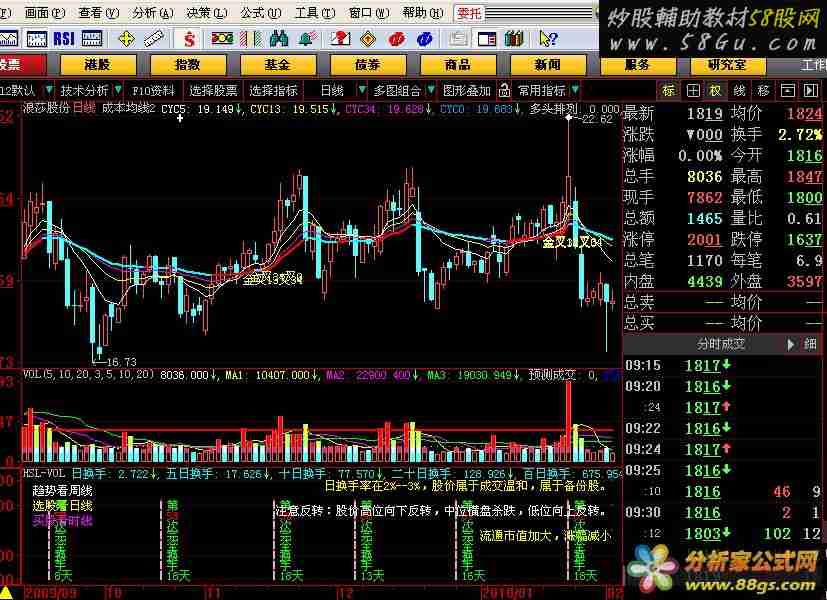827x600 pixels.
Task: Click the yellow diamond sign icon
Action: click(368, 38)
